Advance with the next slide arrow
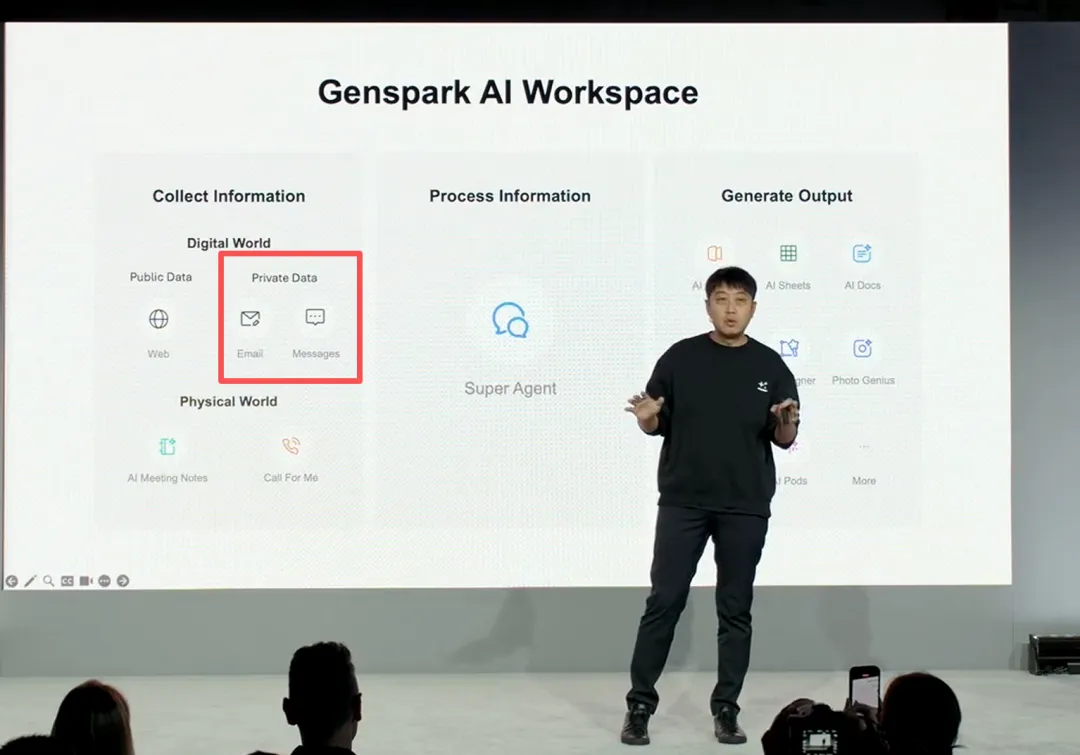1080x755 pixels. 123,581
